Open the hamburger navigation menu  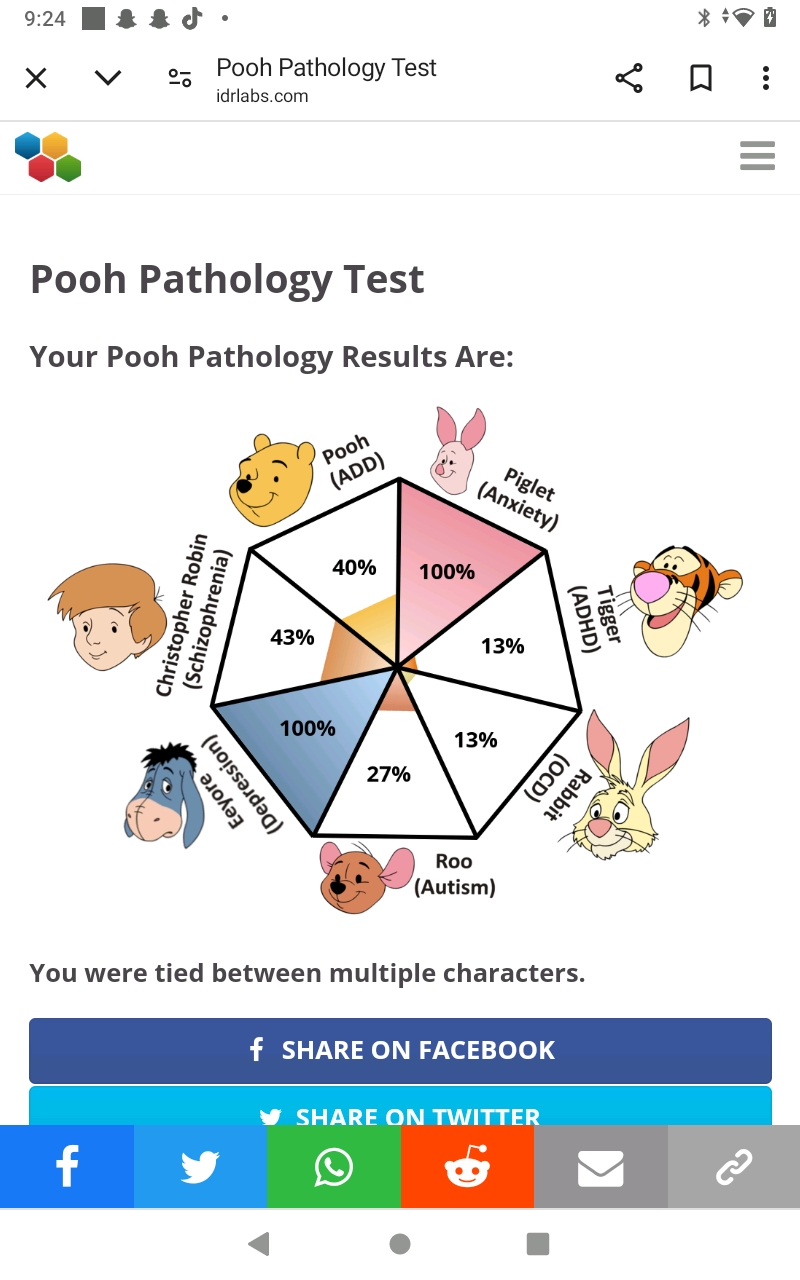(757, 156)
